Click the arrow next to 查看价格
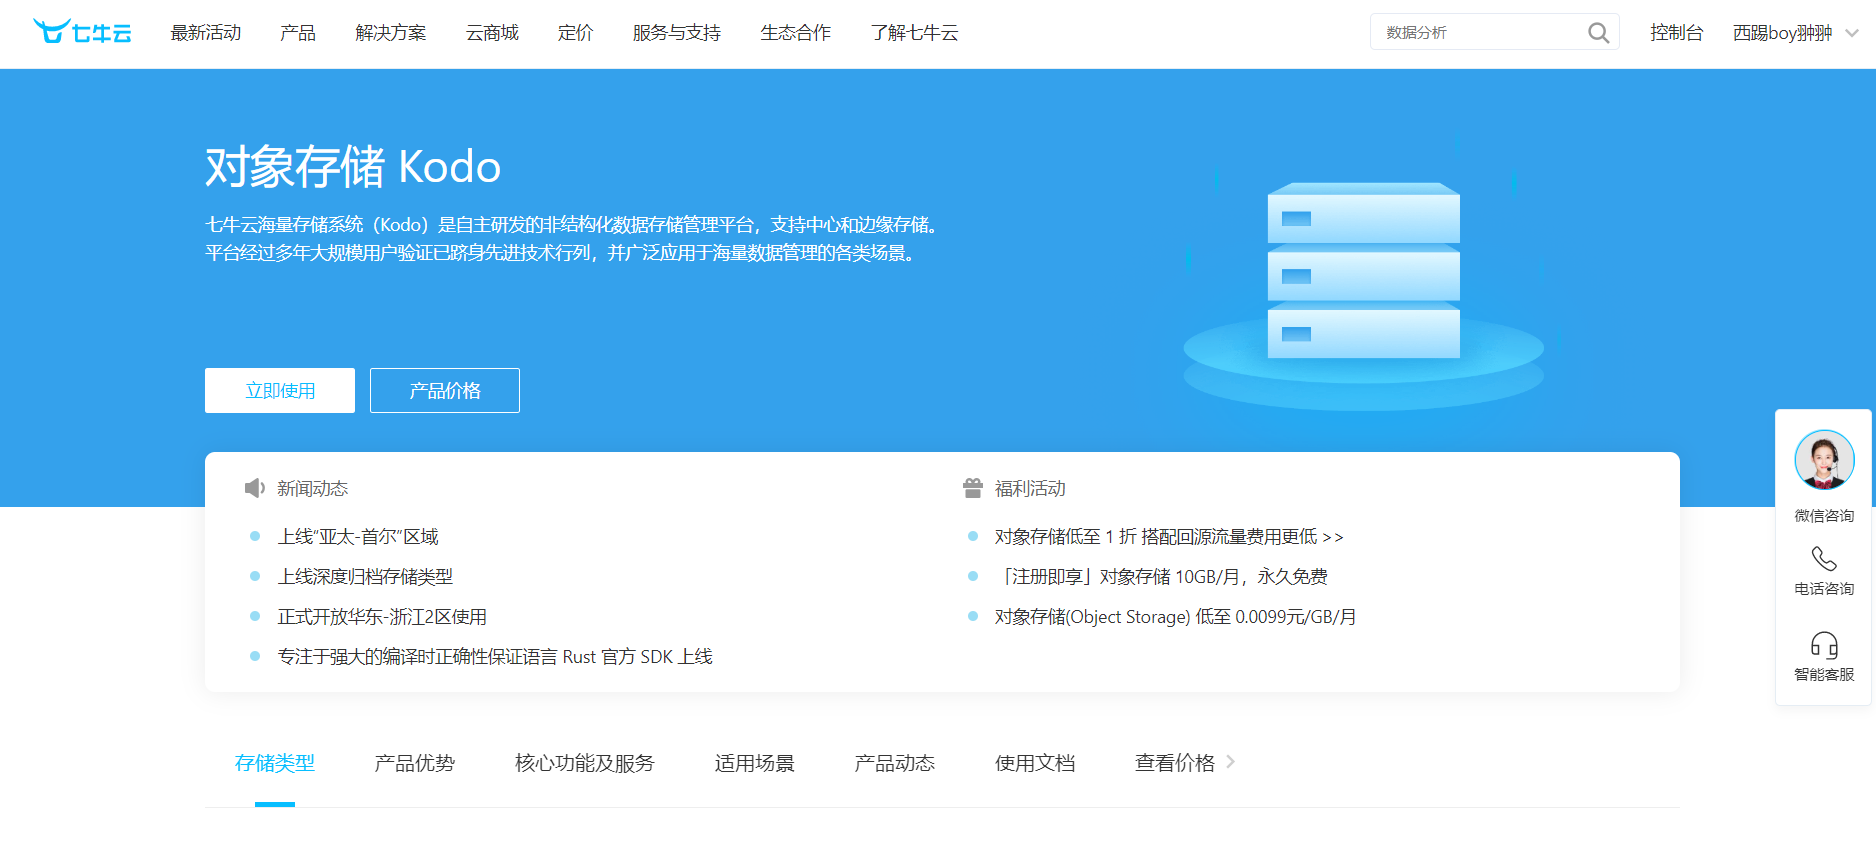1876x846 pixels. (1231, 762)
